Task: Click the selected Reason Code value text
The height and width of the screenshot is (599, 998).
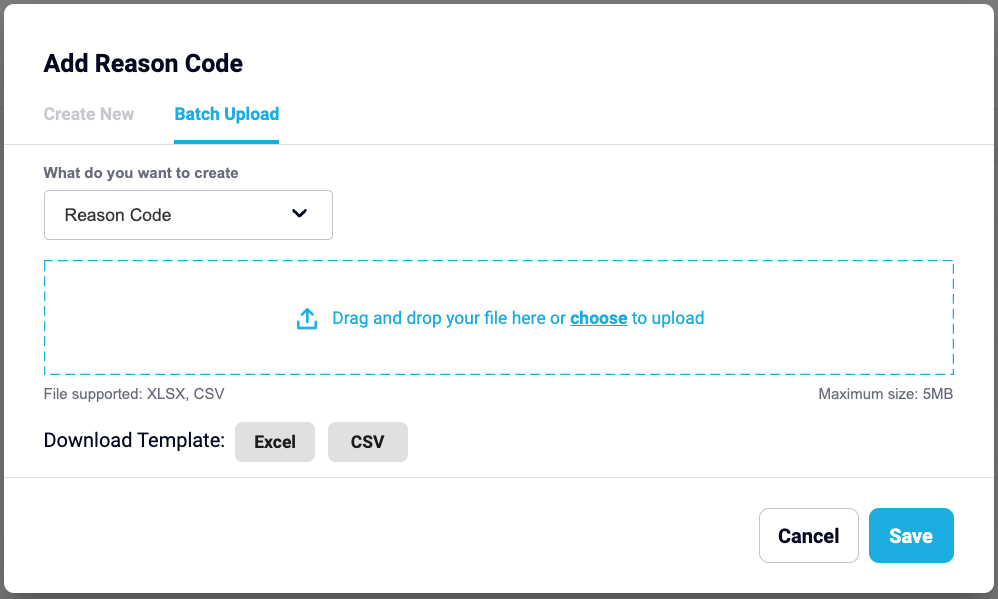Action: pyautogui.click(x=118, y=215)
